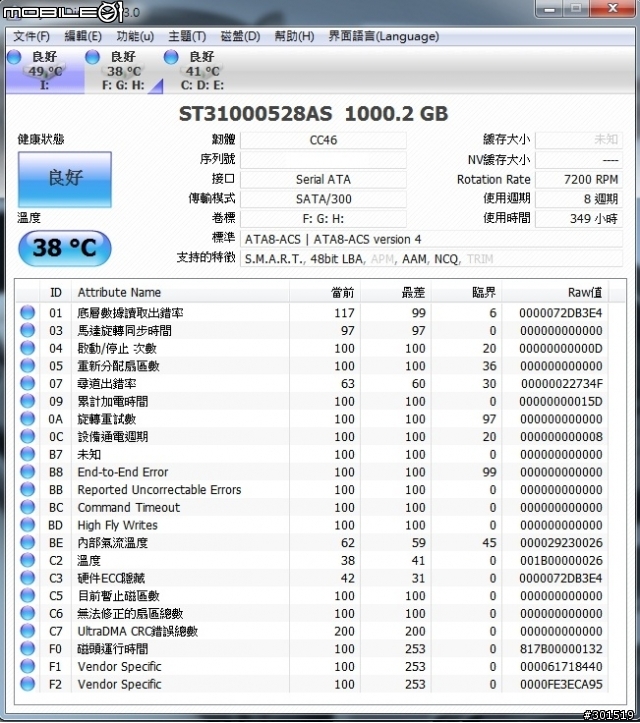Click the ATA8-ACS standard field
Screen dimensions: 640x723
[431, 239]
